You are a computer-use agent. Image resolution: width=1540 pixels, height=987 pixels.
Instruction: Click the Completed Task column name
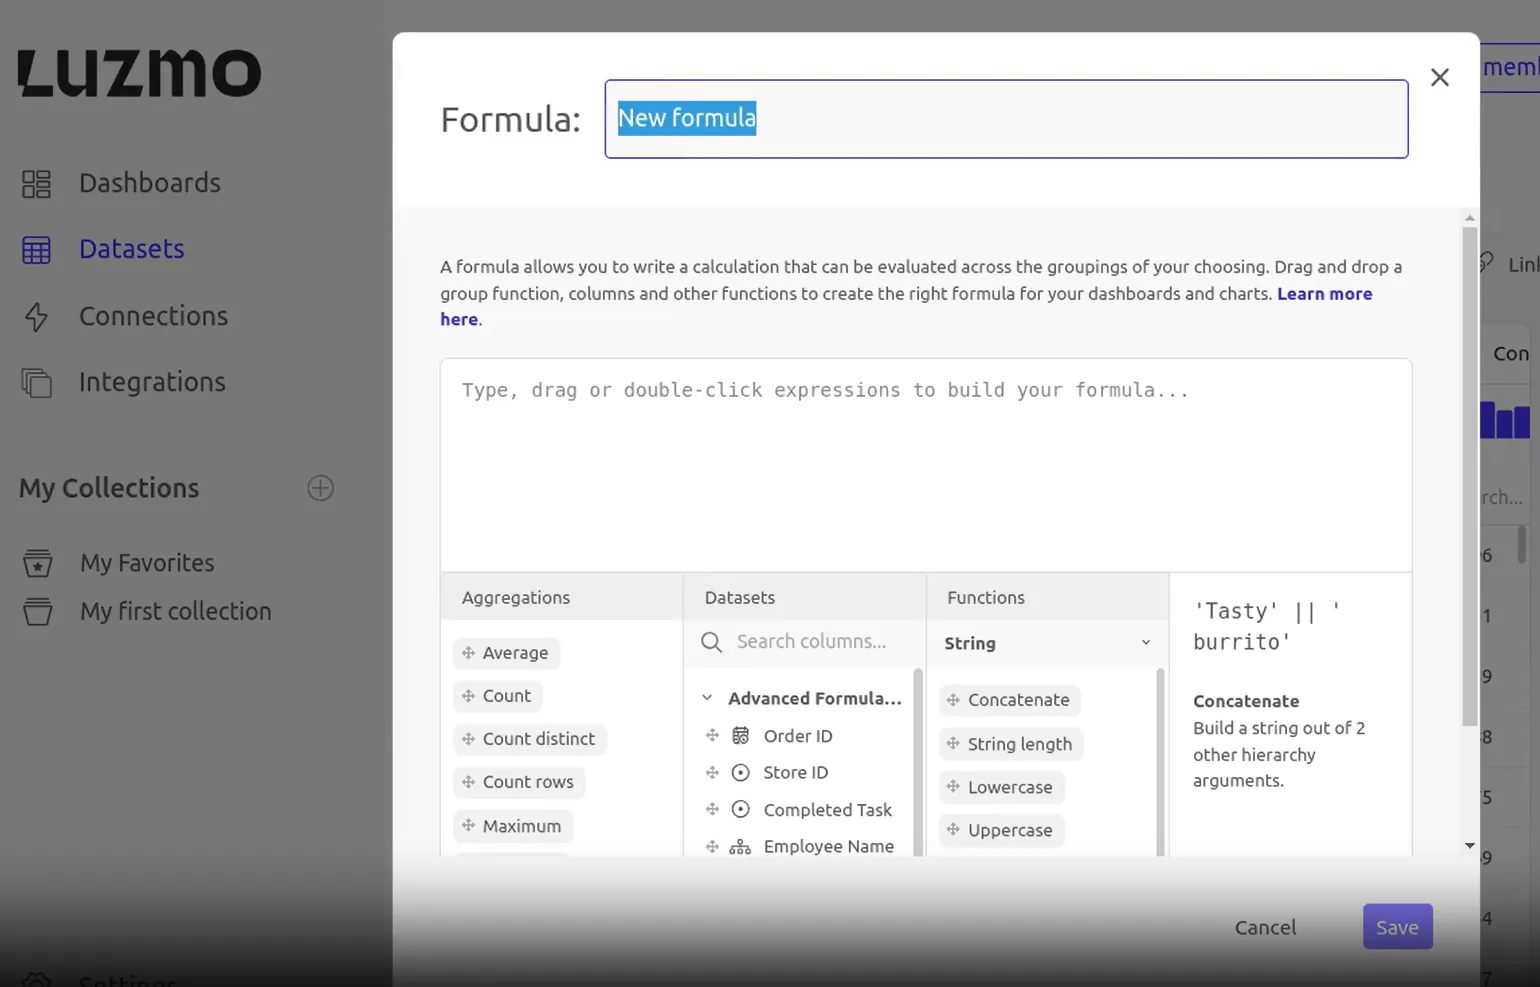coord(827,810)
